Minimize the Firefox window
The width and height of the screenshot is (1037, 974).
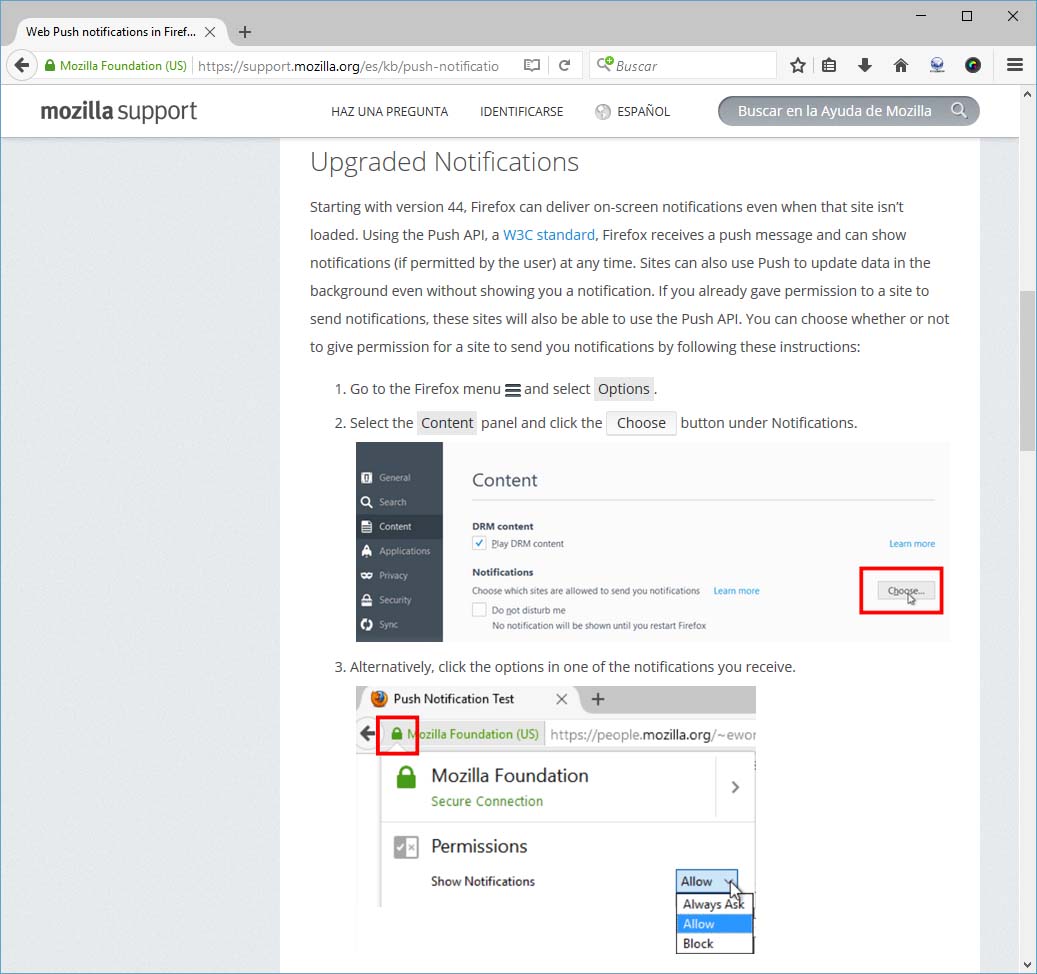tap(921, 16)
